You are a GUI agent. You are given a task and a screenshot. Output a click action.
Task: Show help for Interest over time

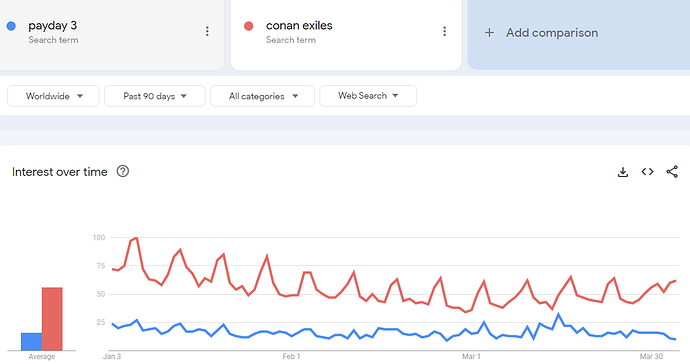click(123, 171)
